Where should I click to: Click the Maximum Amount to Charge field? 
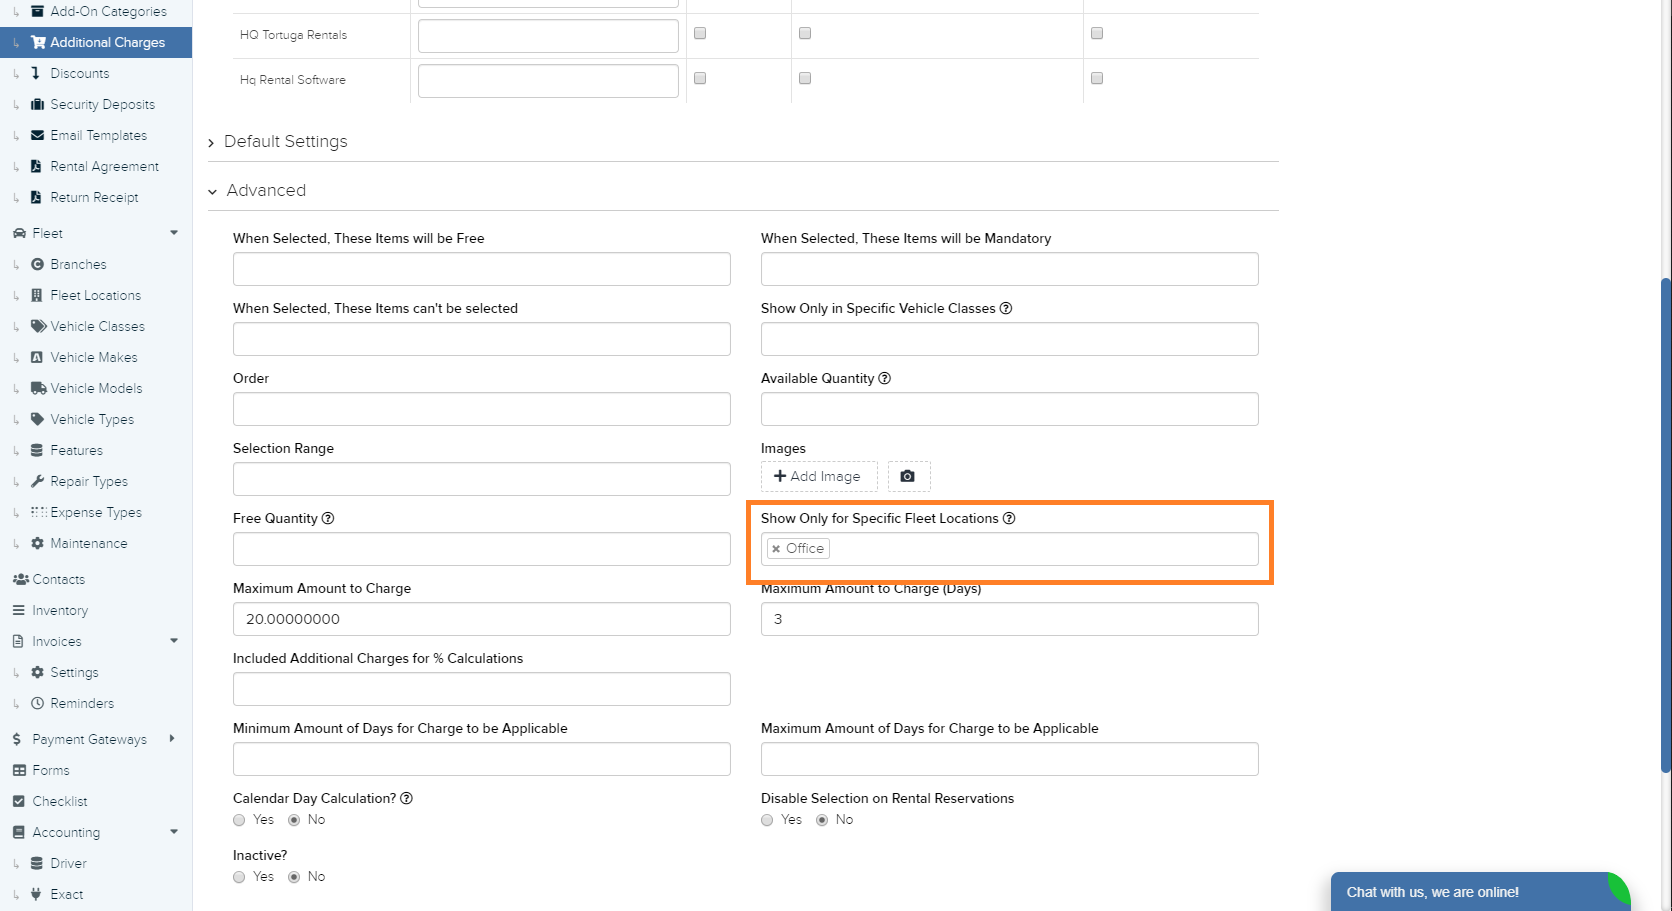tap(482, 619)
